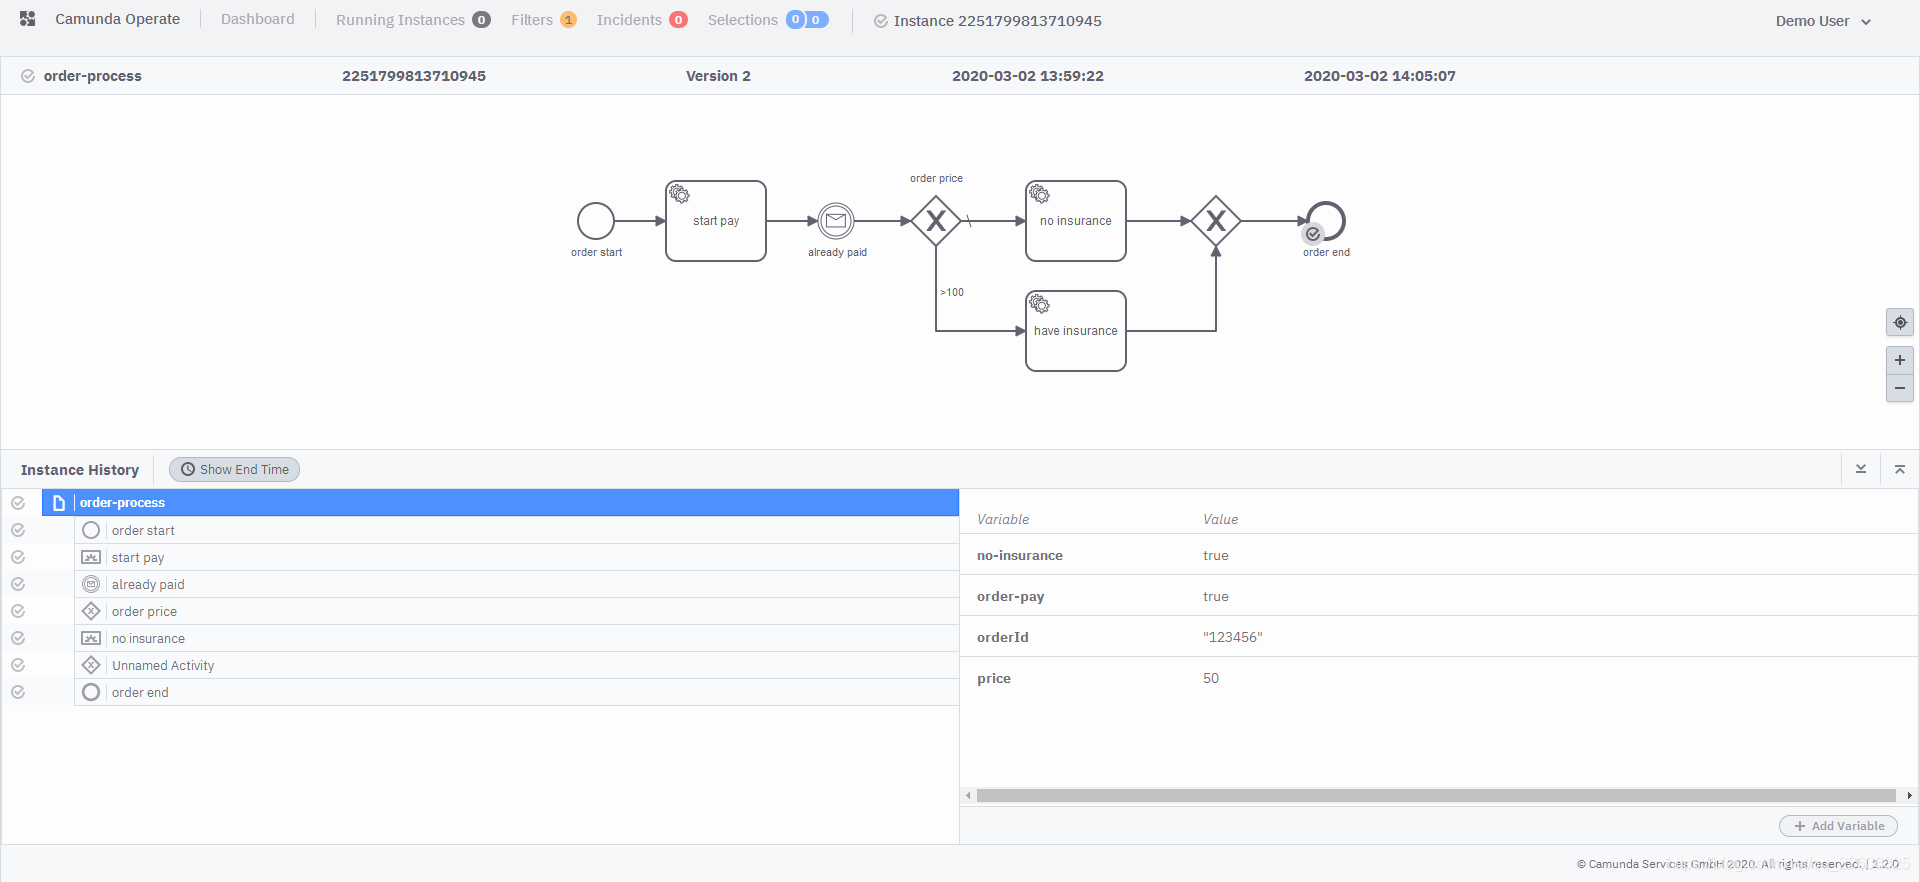Click the order end event circle

point(1327,220)
